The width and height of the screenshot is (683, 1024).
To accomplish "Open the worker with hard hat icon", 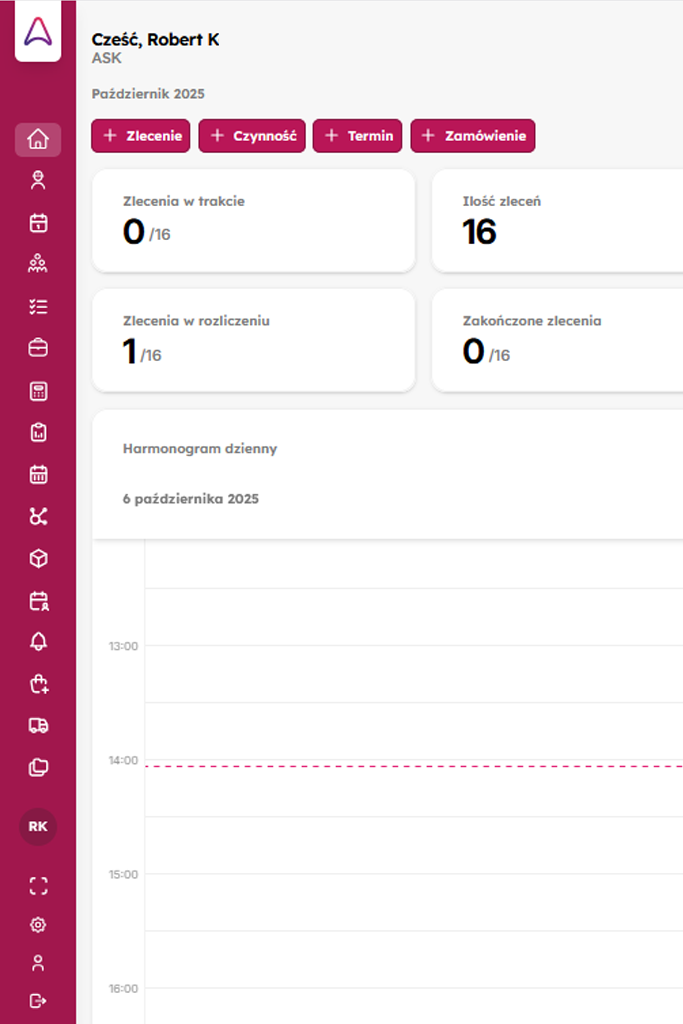I will 38,181.
